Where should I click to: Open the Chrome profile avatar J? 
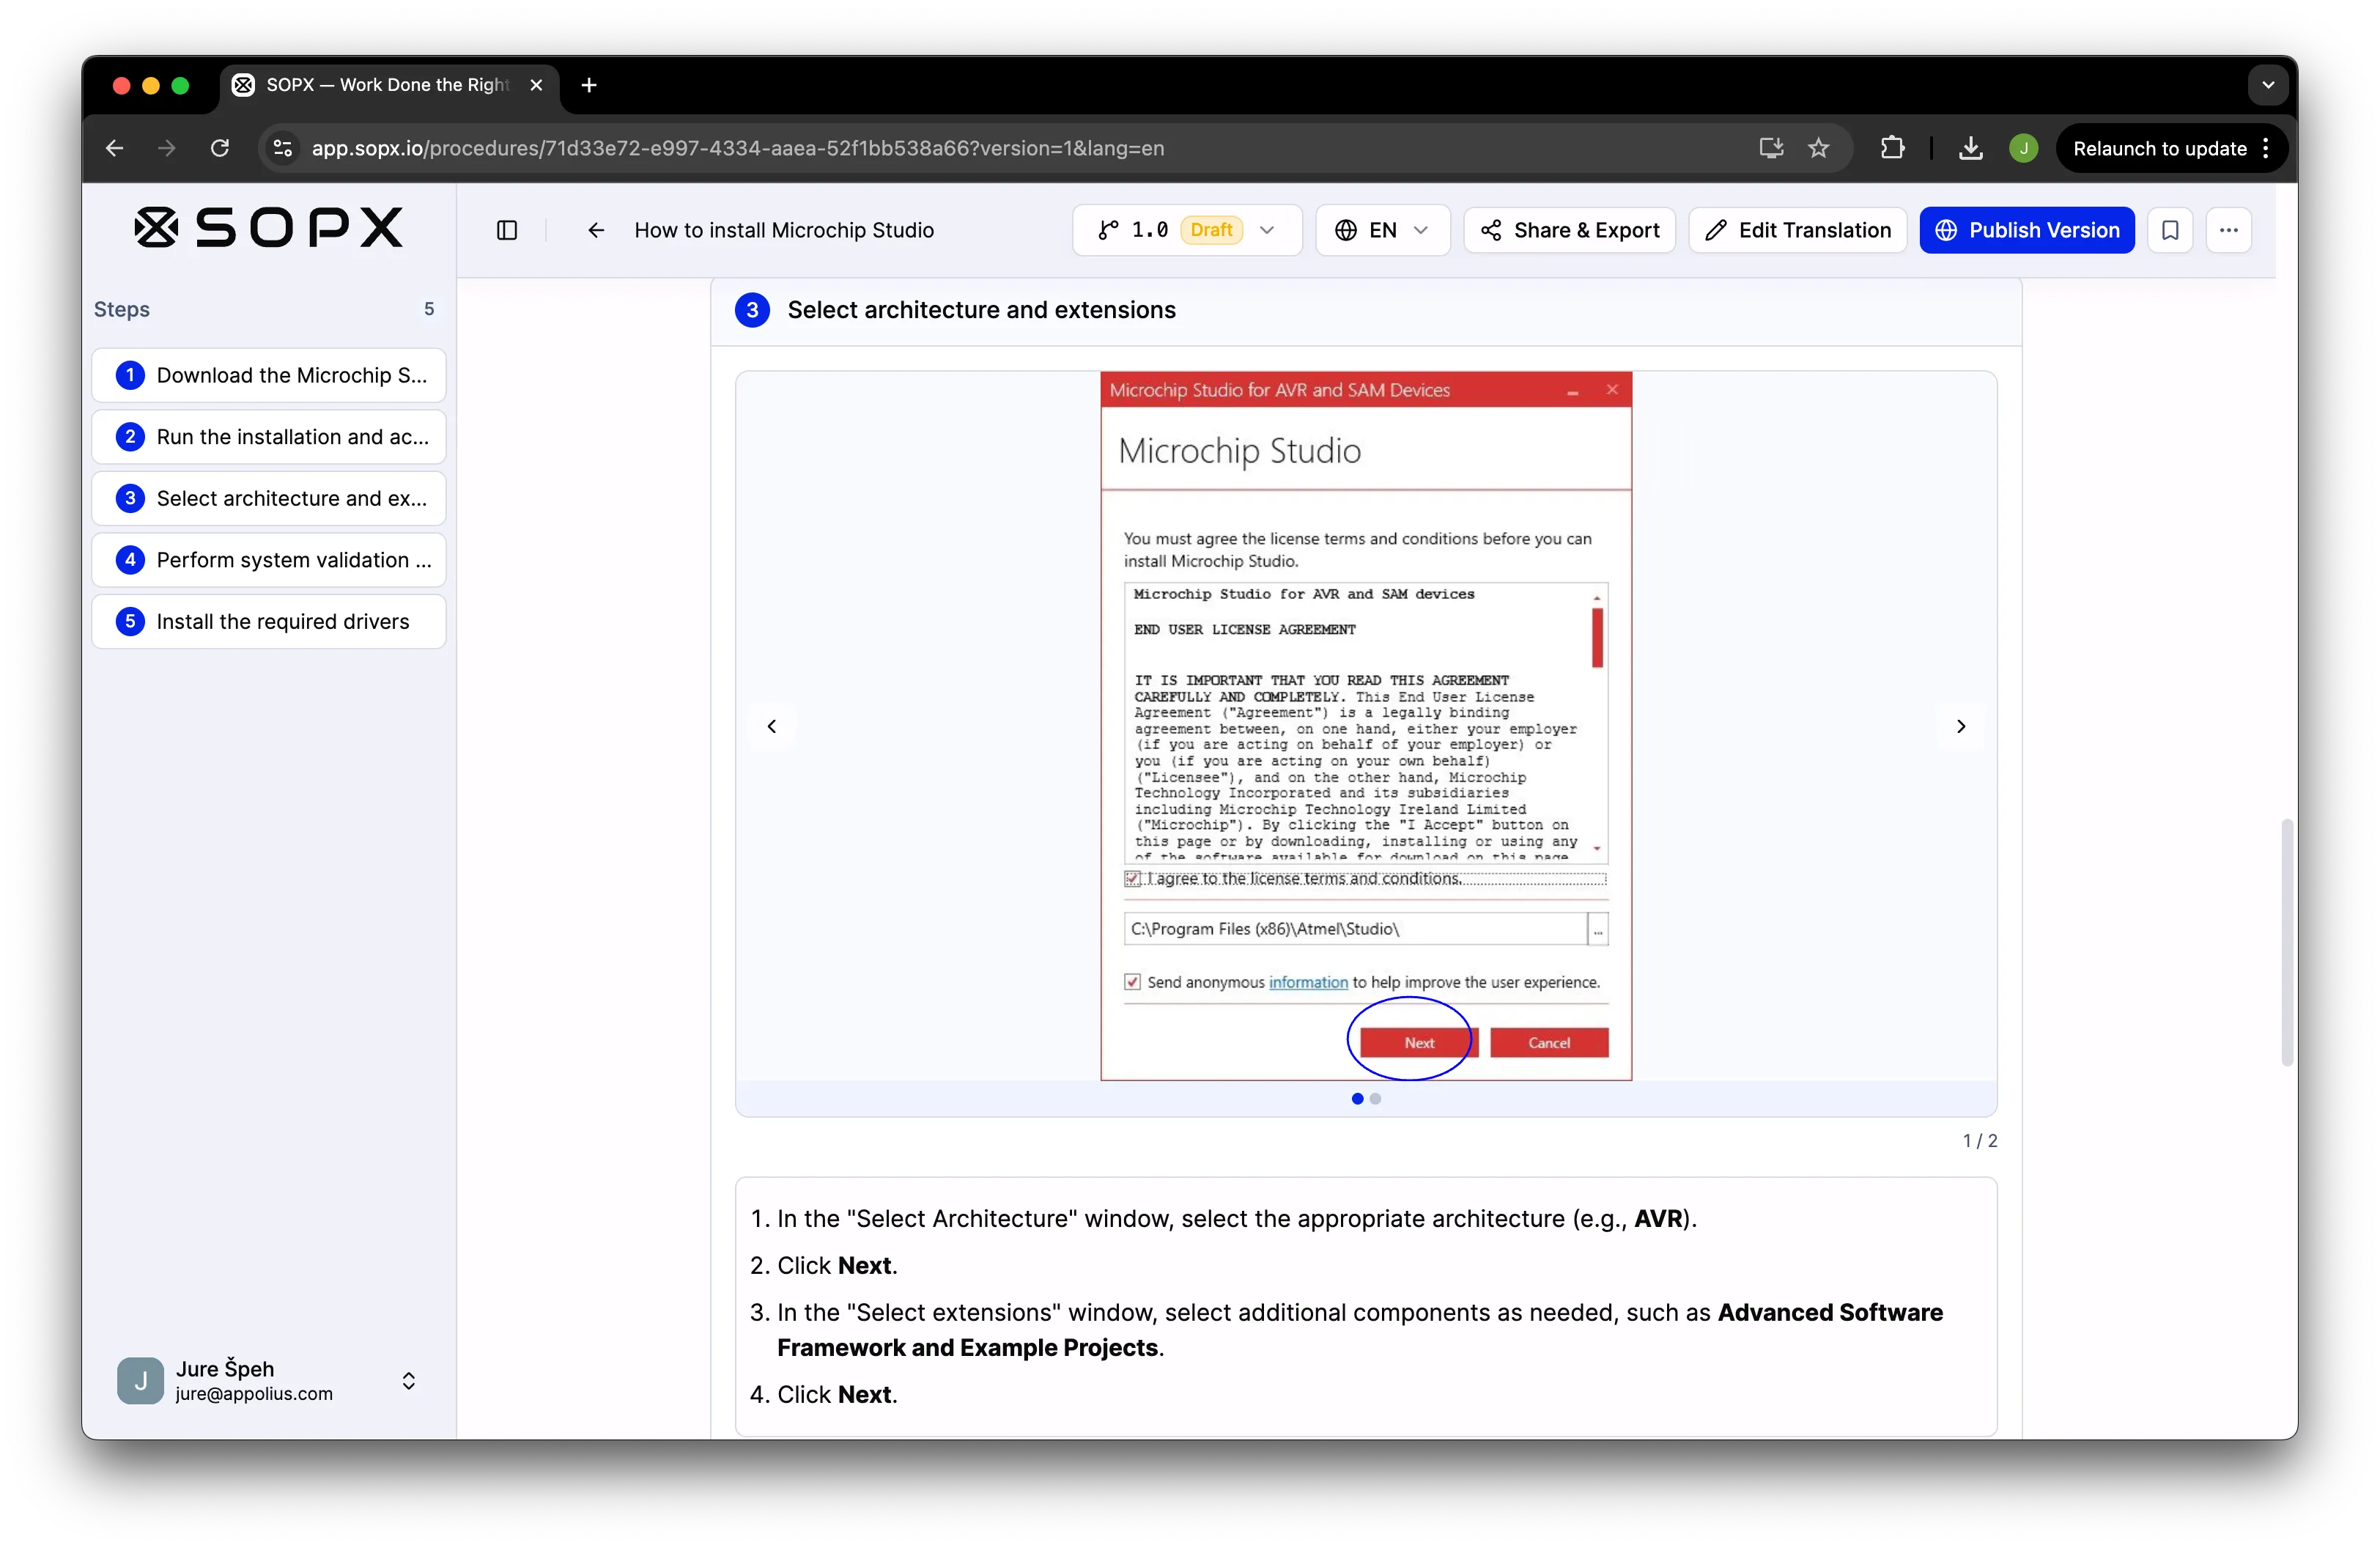tap(2023, 148)
